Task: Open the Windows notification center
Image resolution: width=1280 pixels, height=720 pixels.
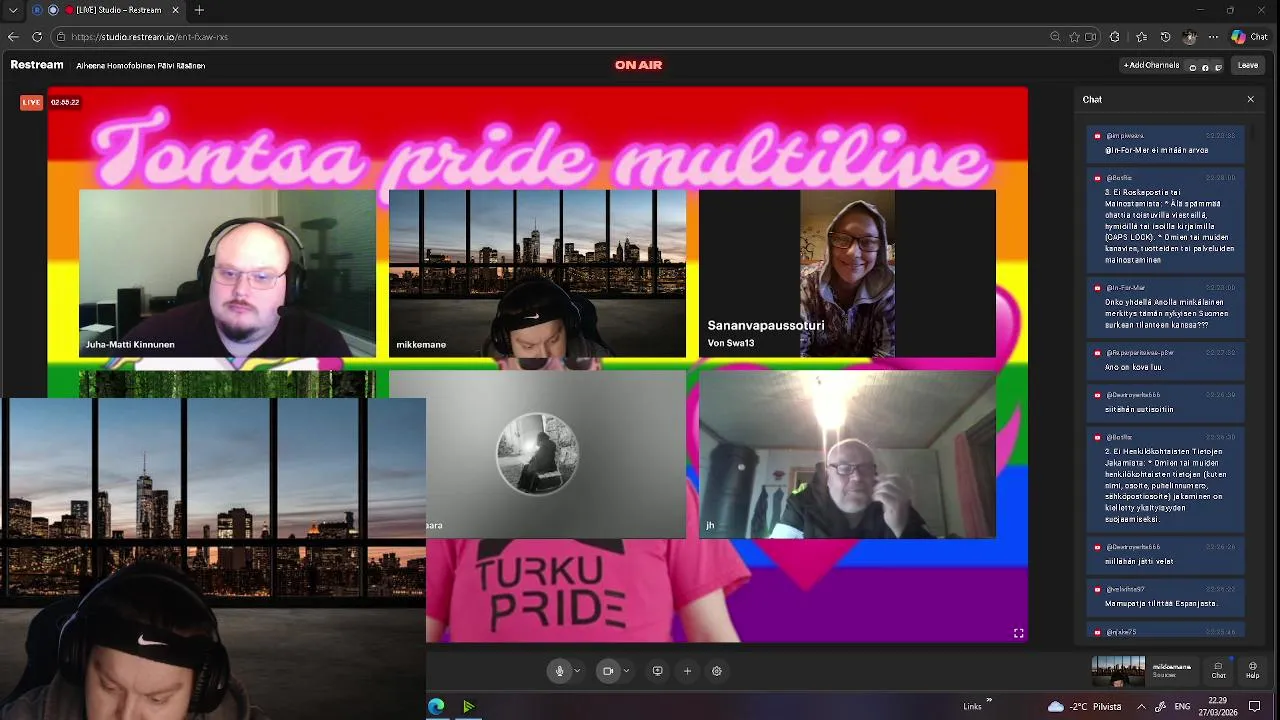Action: coord(1255,706)
